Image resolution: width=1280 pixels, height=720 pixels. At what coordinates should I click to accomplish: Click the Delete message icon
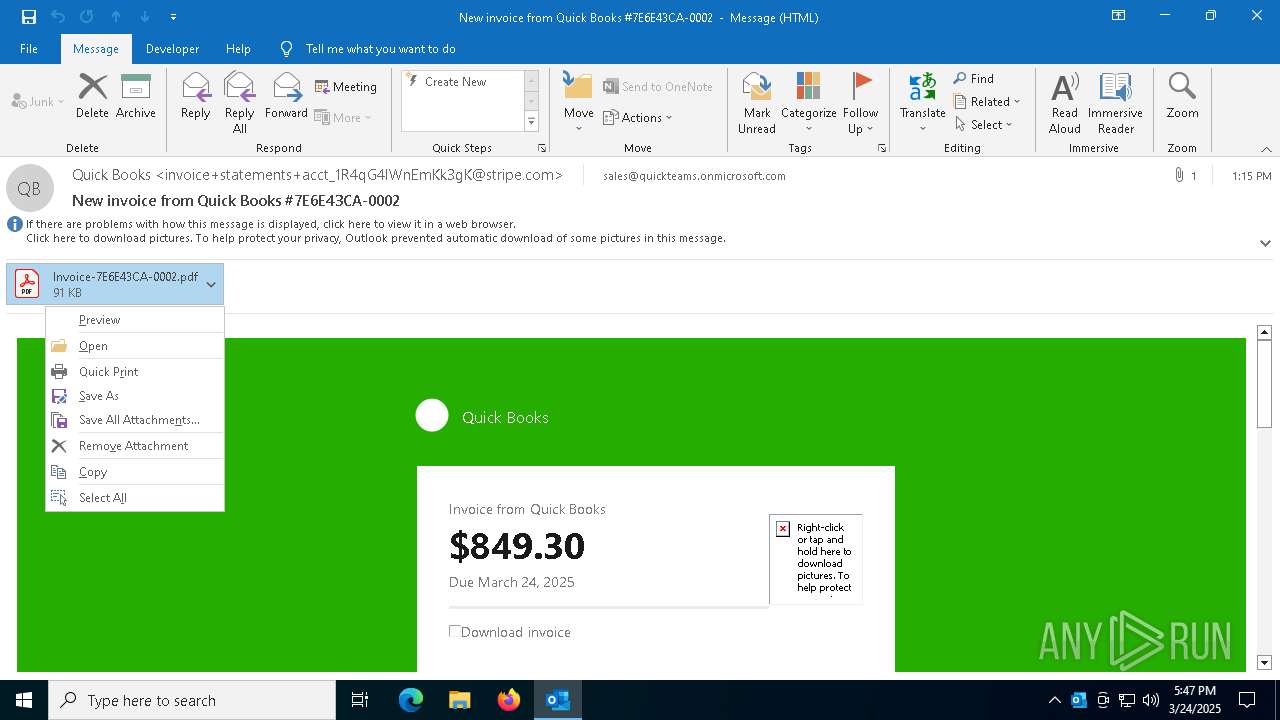92,96
